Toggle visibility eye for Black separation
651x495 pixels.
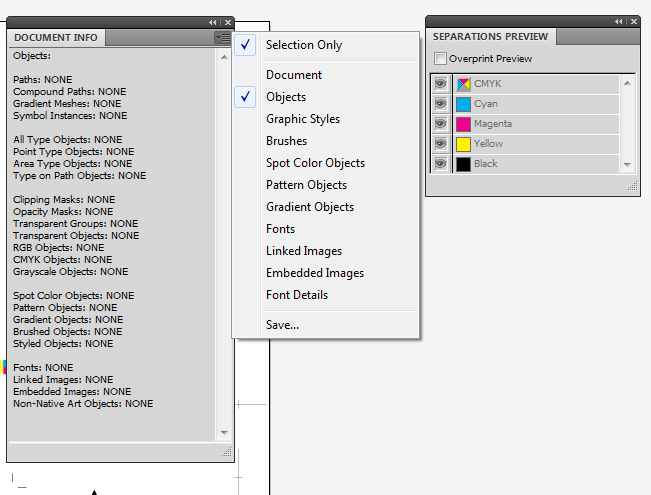(441, 164)
